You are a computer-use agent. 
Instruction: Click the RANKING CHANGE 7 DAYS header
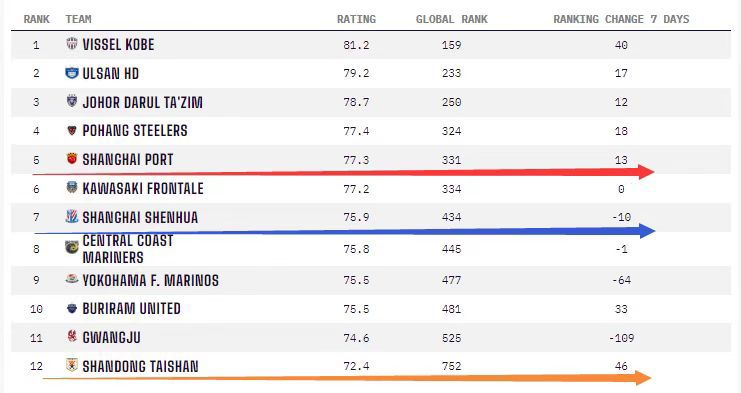(621, 19)
